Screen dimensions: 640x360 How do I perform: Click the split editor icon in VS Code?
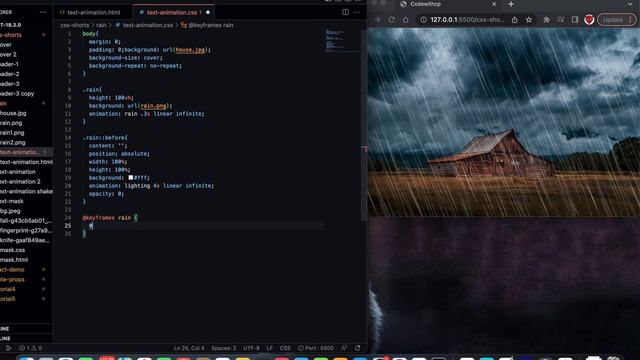click(345, 12)
